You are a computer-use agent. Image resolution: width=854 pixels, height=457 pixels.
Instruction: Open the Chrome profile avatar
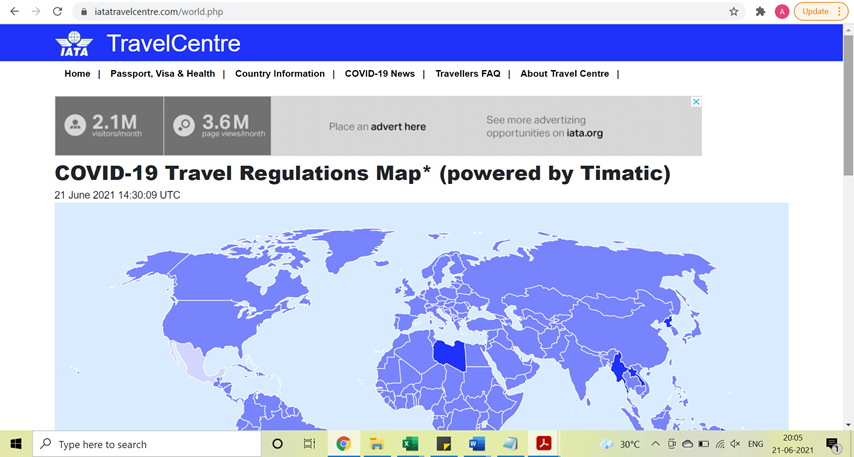(782, 11)
